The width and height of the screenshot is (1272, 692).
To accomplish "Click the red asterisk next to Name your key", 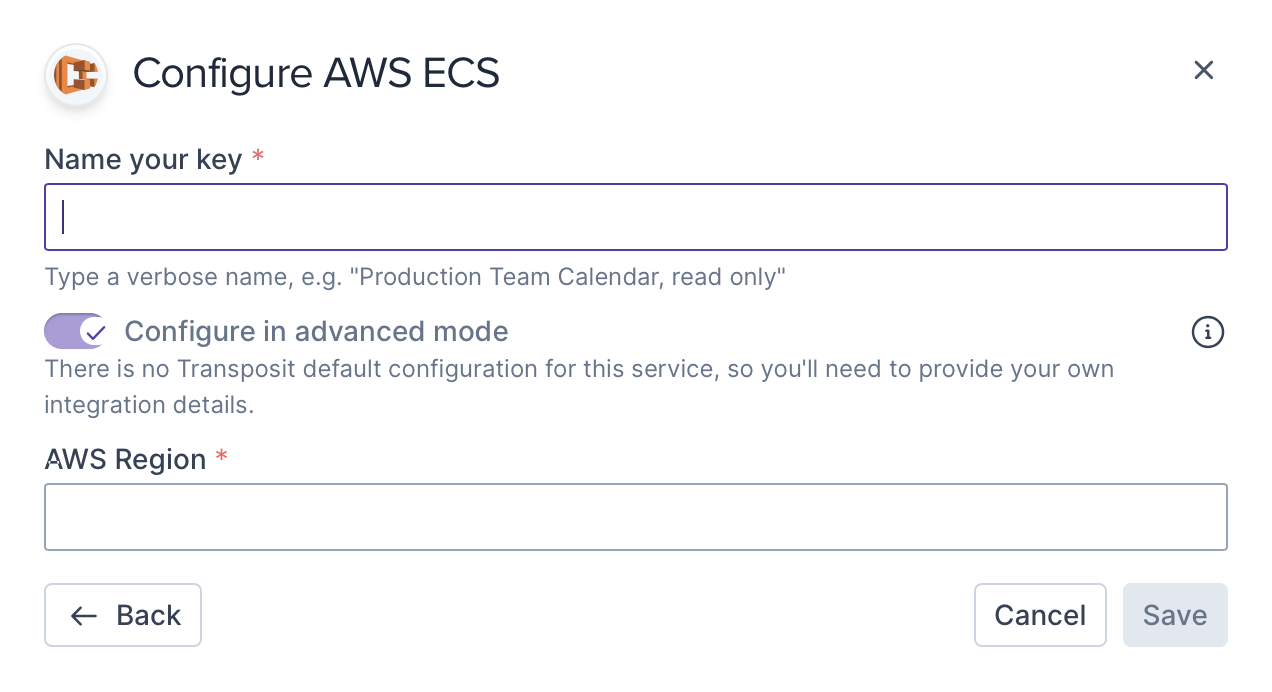I will [258, 158].
